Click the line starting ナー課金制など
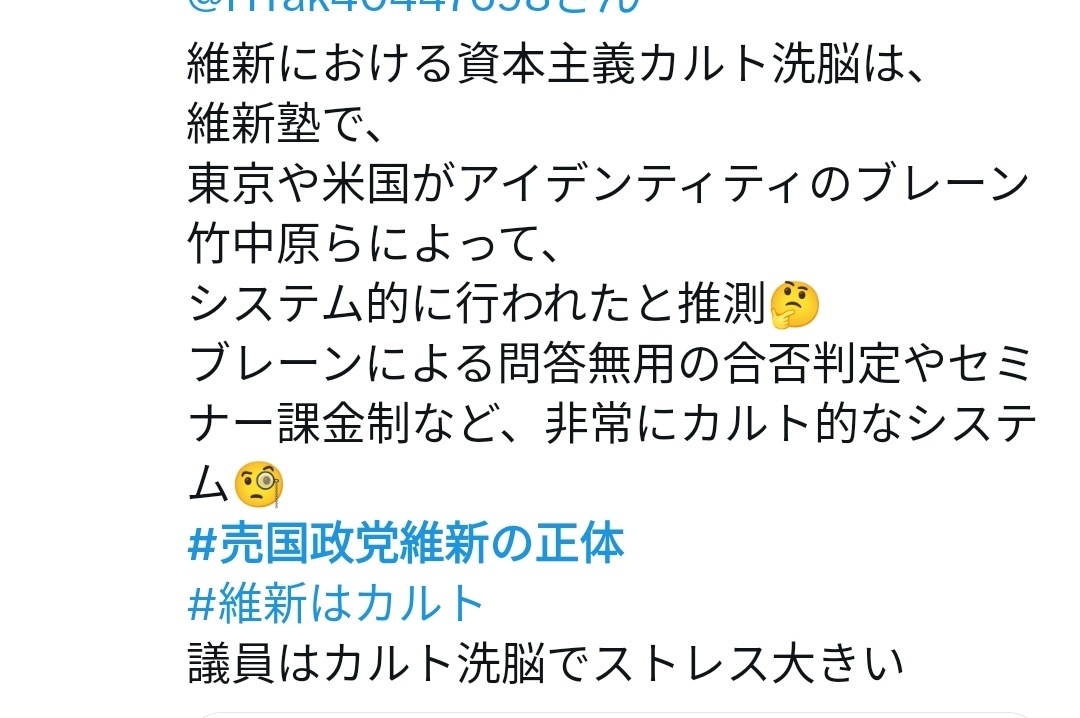This screenshot has height=718, width=1080. [612, 424]
